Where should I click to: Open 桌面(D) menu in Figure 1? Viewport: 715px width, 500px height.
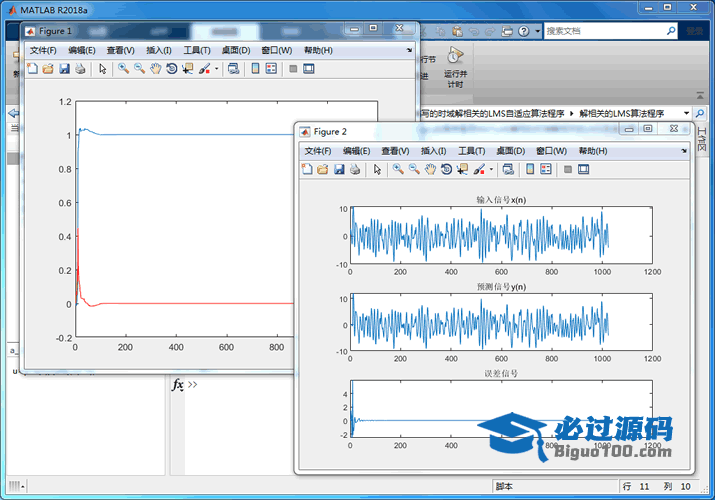pos(236,51)
